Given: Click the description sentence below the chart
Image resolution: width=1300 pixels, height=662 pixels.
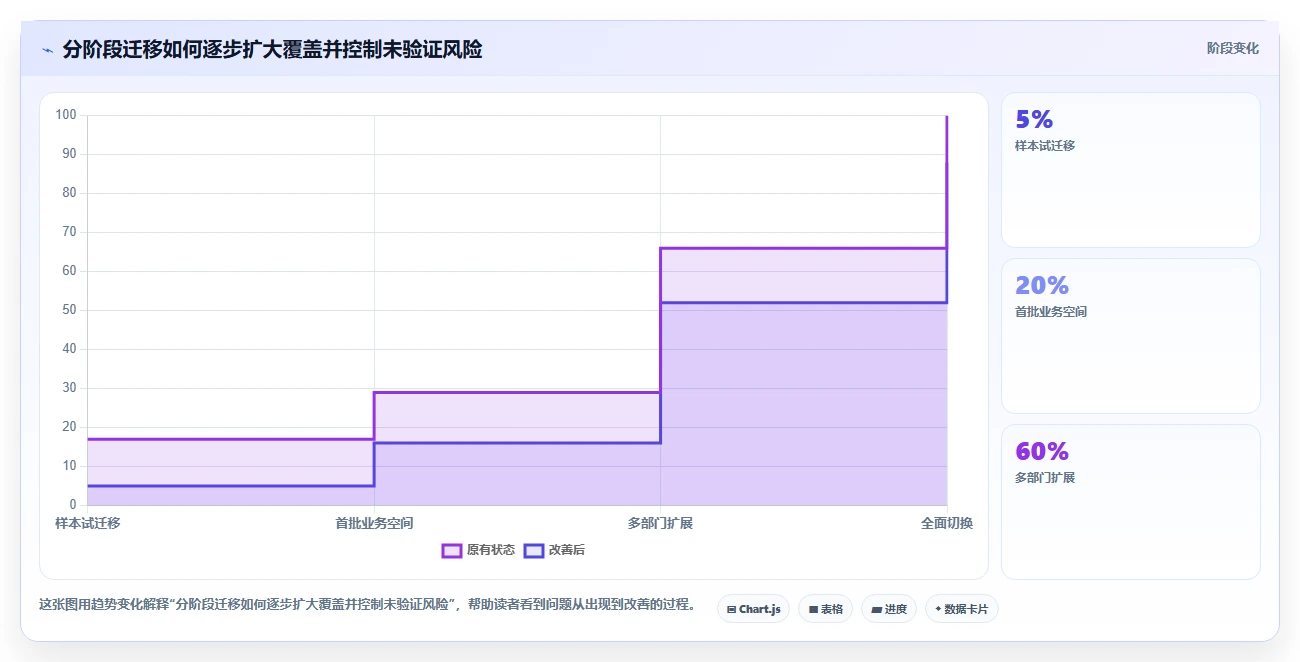Looking at the screenshot, I should pyautogui.click(x=368, y=605).
